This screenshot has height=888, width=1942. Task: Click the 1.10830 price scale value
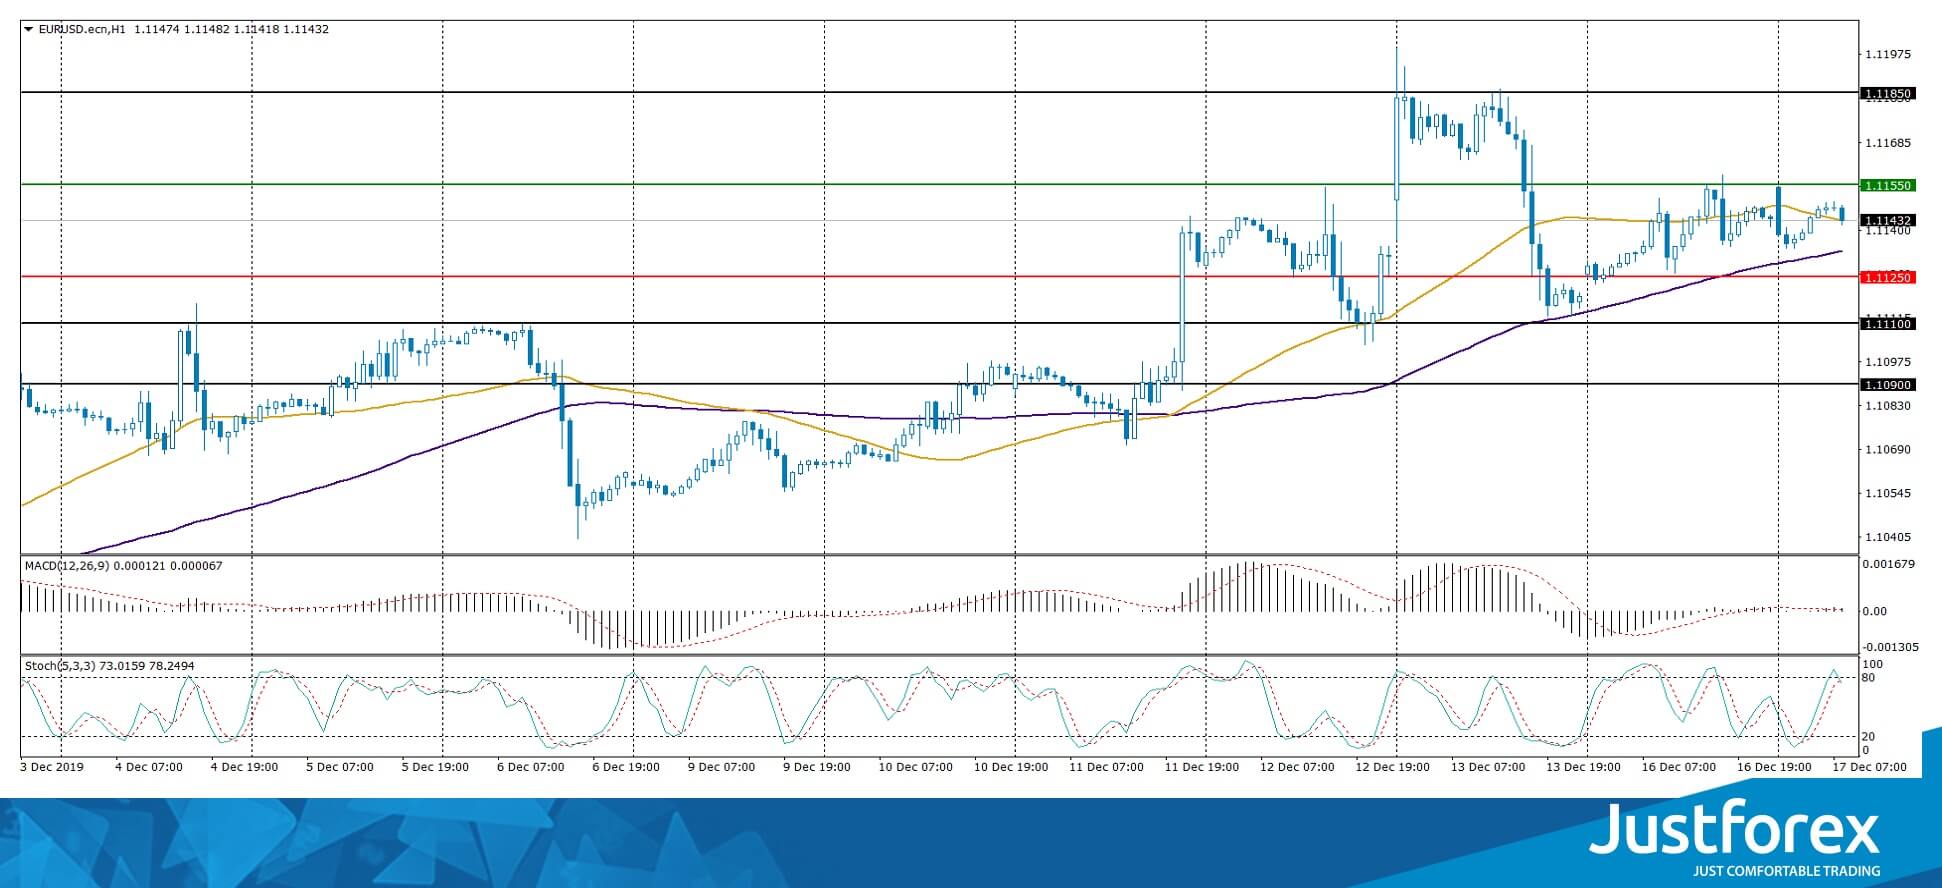(1888, 406)
